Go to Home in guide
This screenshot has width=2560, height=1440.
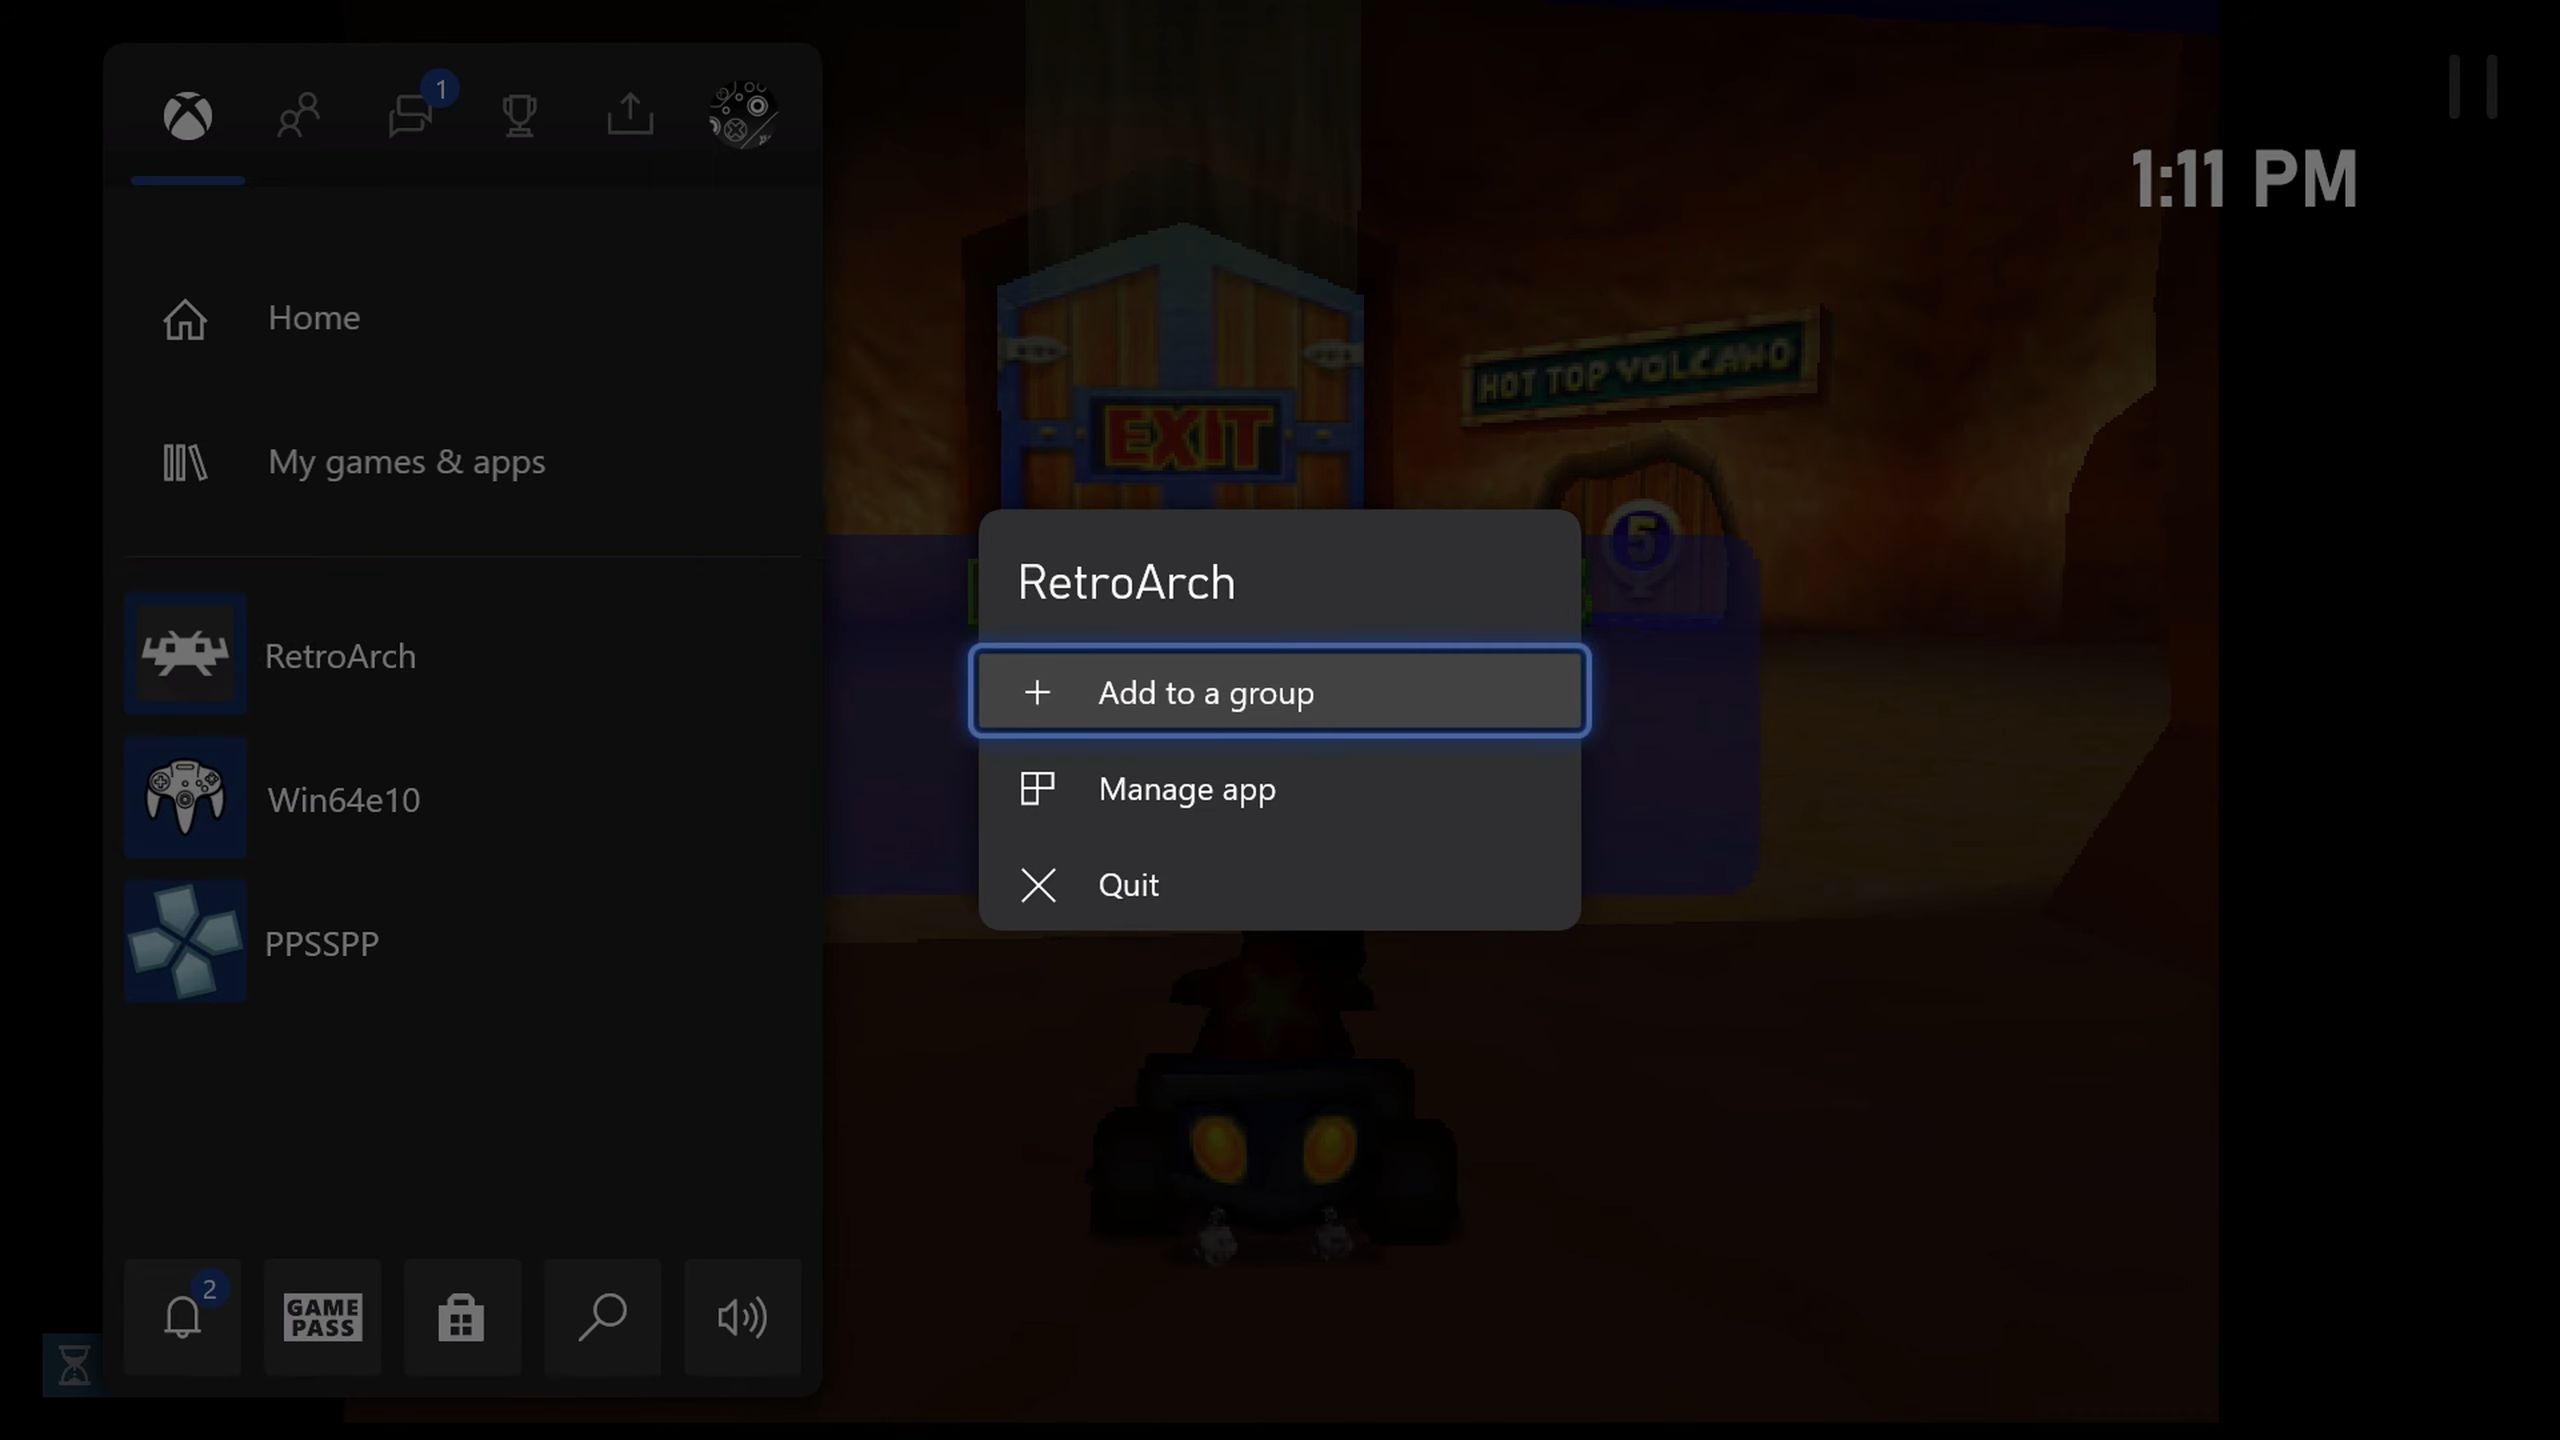tap(312, 318)
